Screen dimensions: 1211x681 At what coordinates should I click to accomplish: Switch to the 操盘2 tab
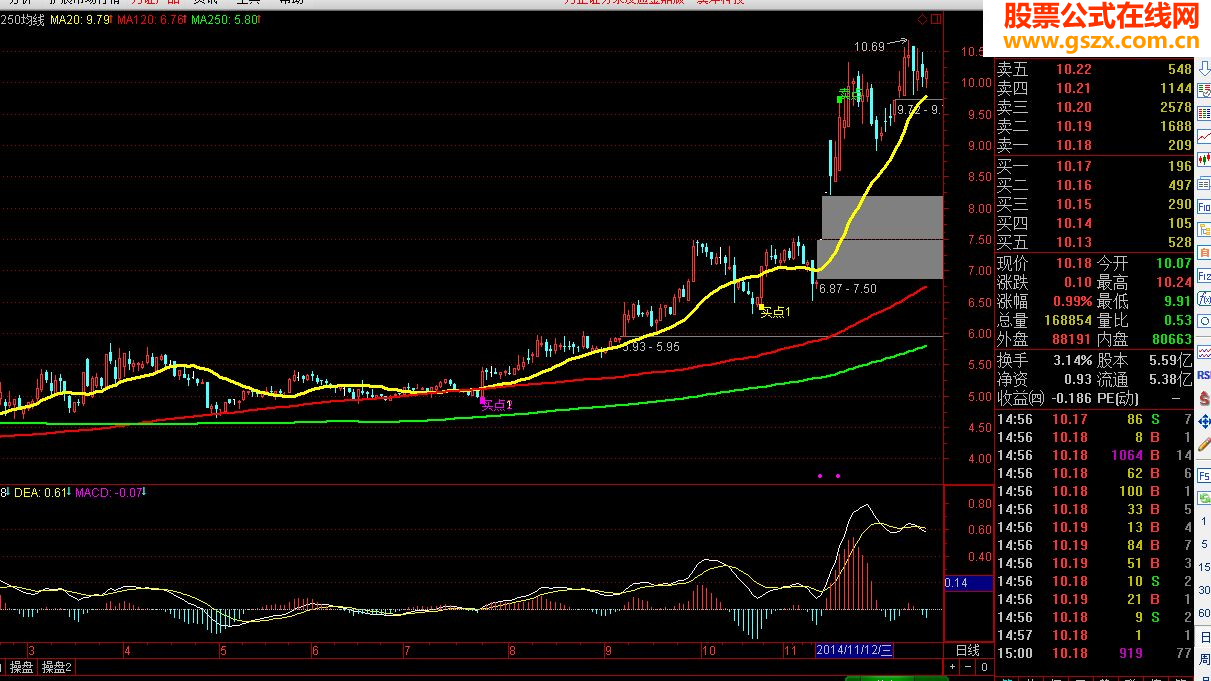click(x=57, y=667)
